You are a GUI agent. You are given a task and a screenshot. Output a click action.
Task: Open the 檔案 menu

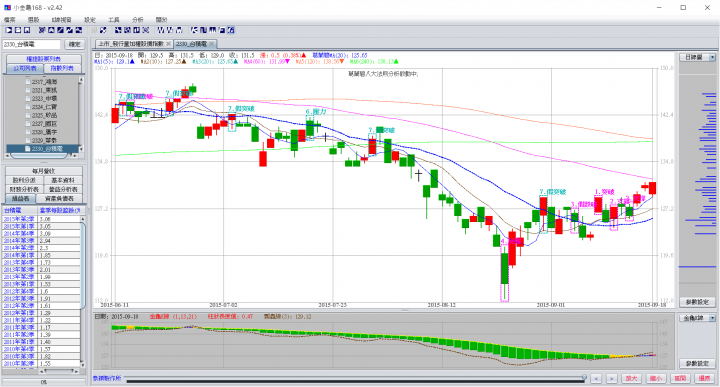(x=10, y=20)
